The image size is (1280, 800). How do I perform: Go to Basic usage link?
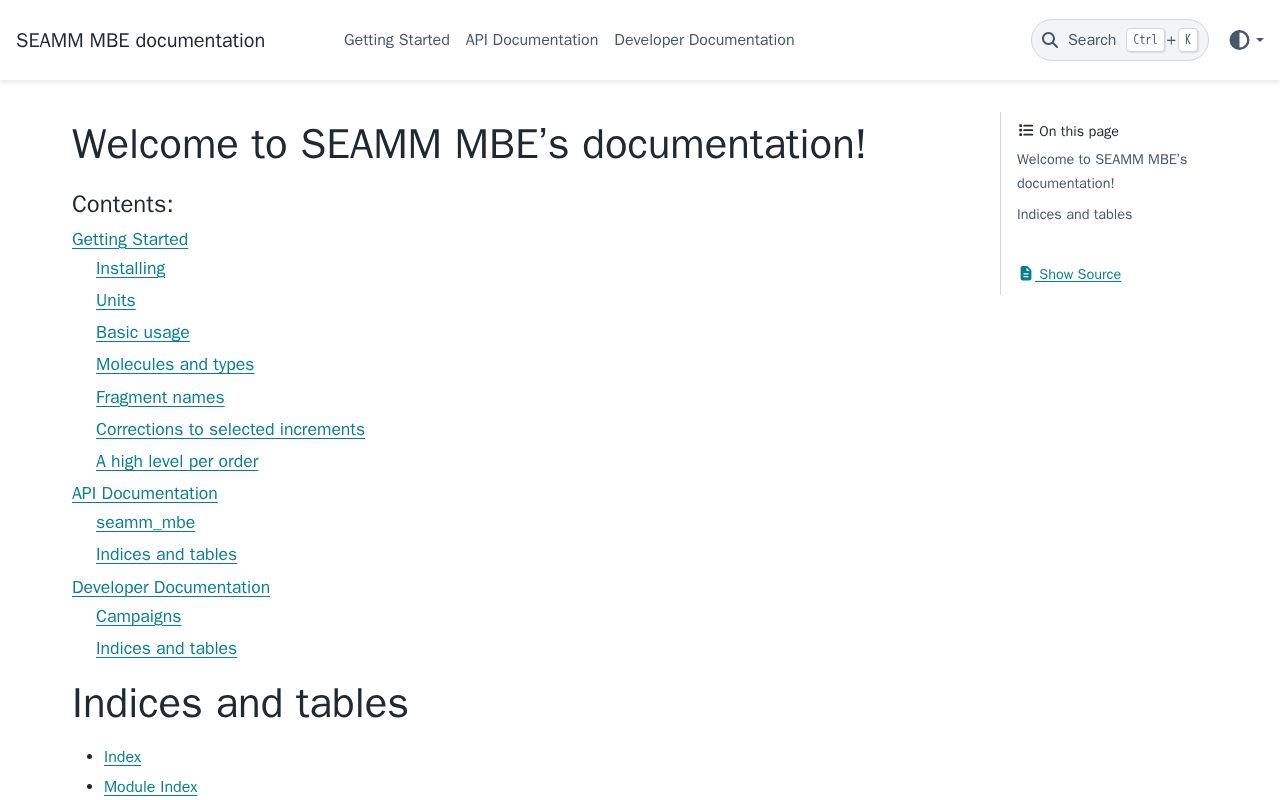click(143, 332)
